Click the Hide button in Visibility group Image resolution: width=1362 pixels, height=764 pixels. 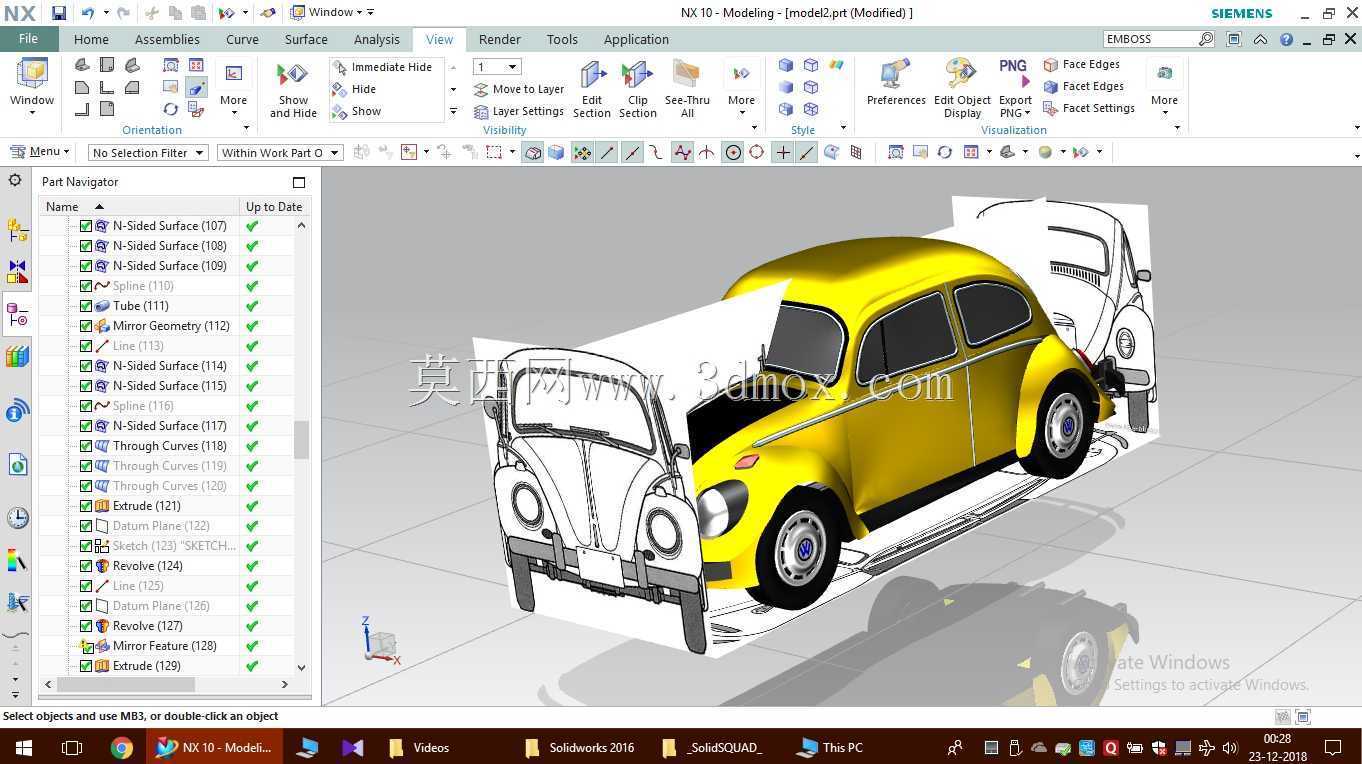click(355, 89)
